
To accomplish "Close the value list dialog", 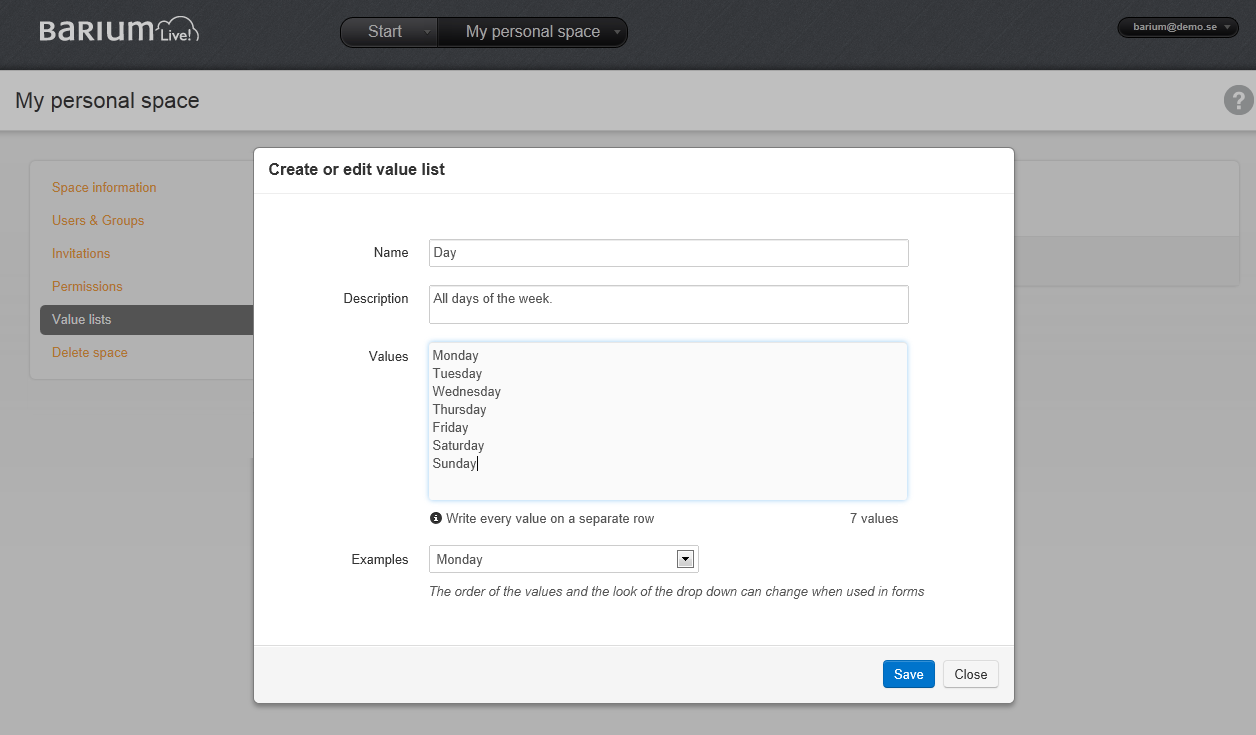I will (970, 674).
